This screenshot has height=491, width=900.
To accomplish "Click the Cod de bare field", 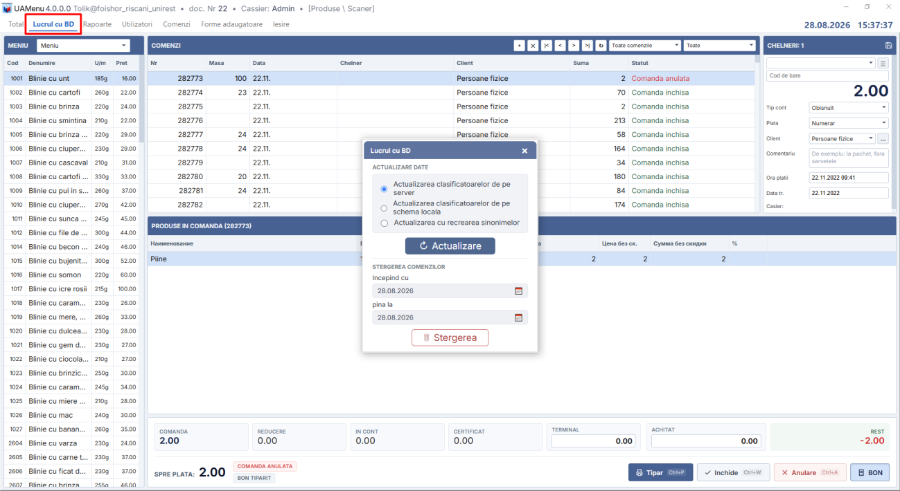I will coord(827,76).
